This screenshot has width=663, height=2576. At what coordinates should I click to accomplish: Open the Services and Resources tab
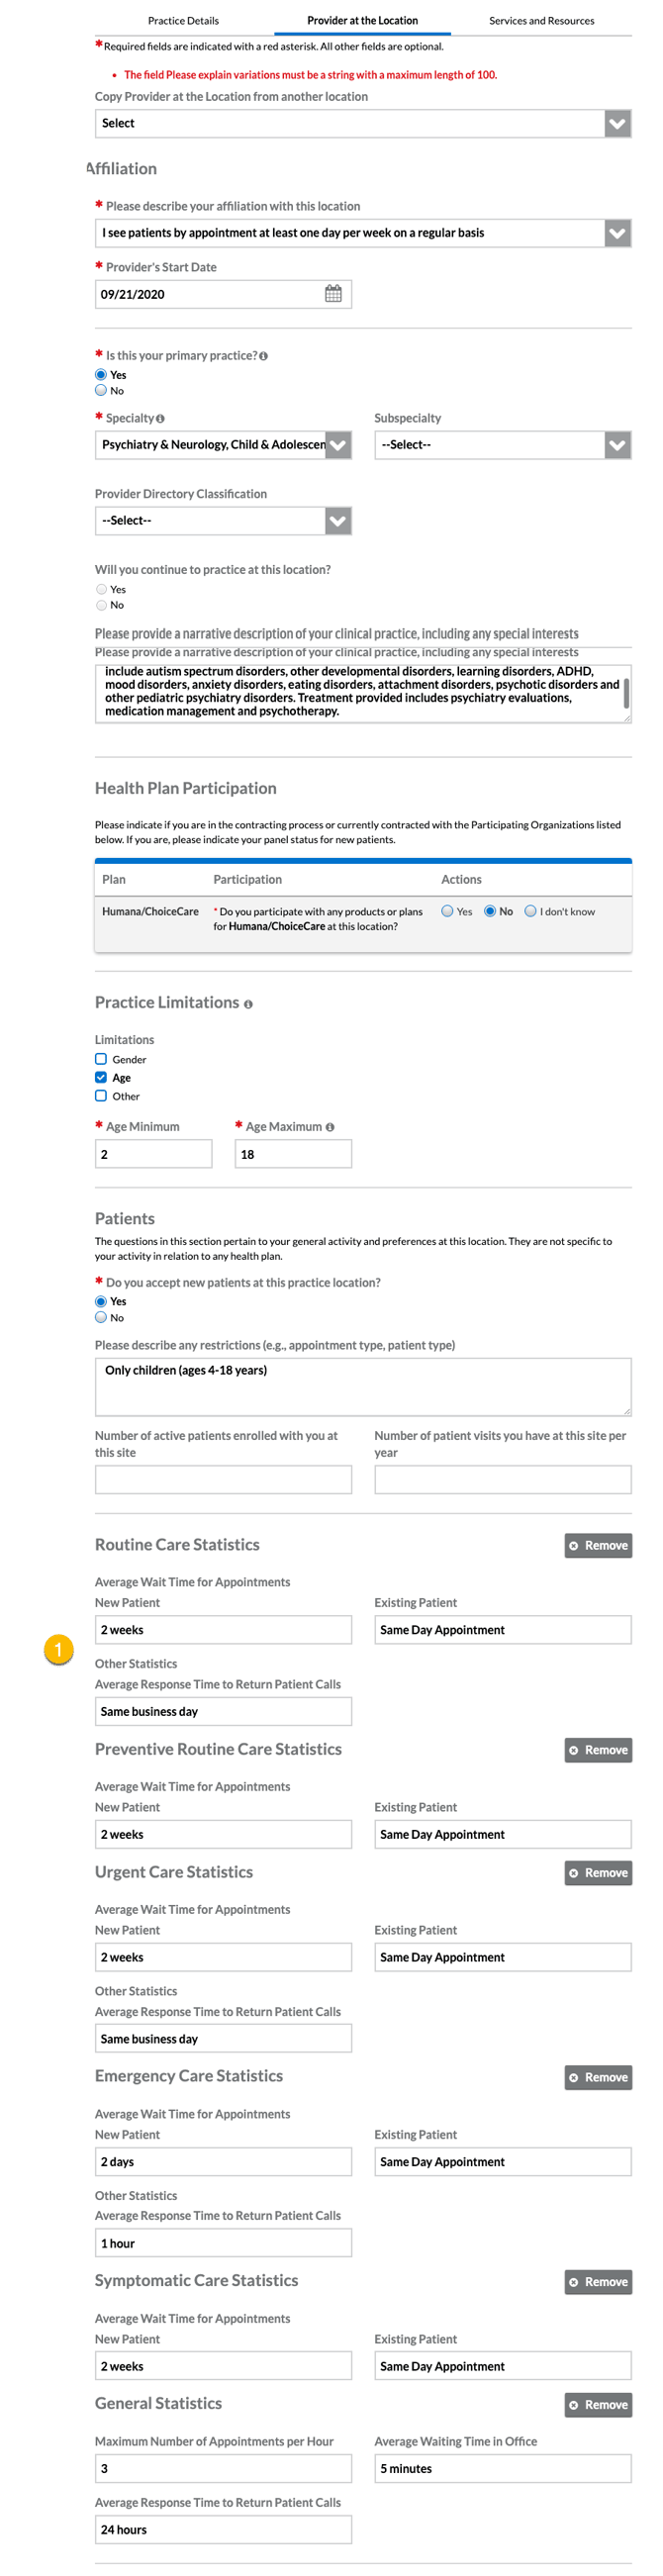[541, 20]
